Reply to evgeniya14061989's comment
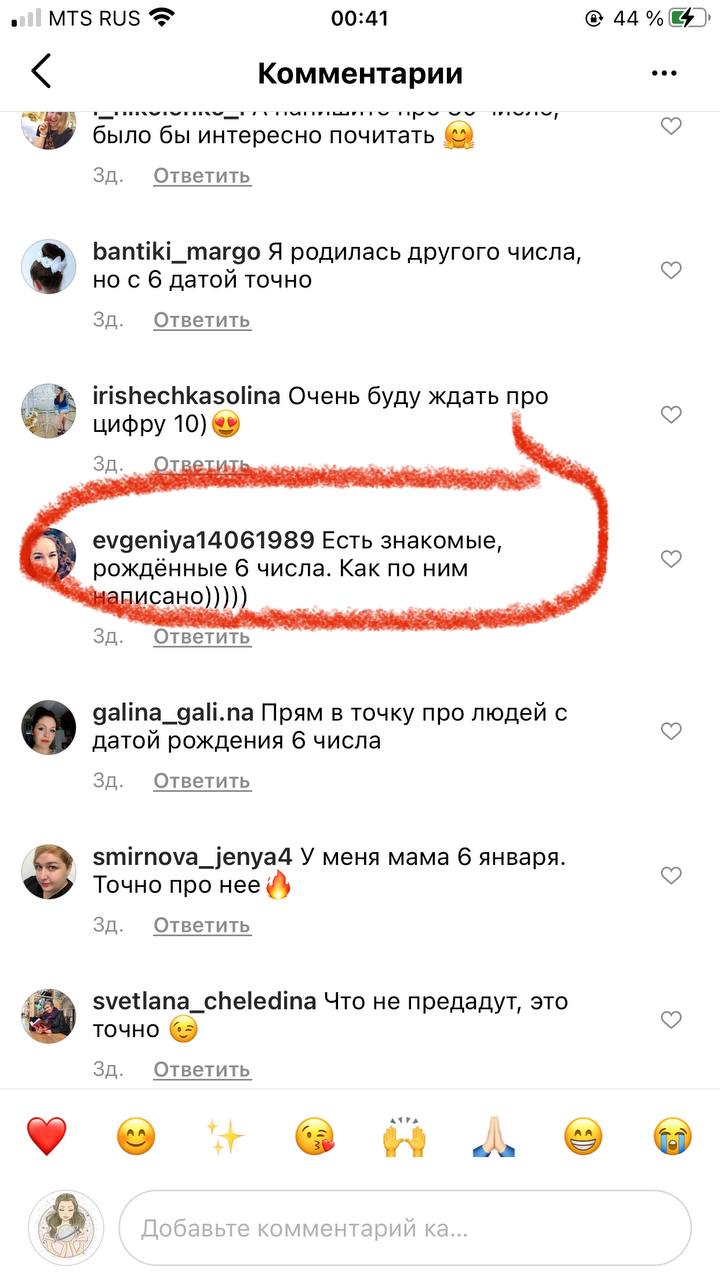The width and height of the screenshot is (720, 1280). [202, 636]
